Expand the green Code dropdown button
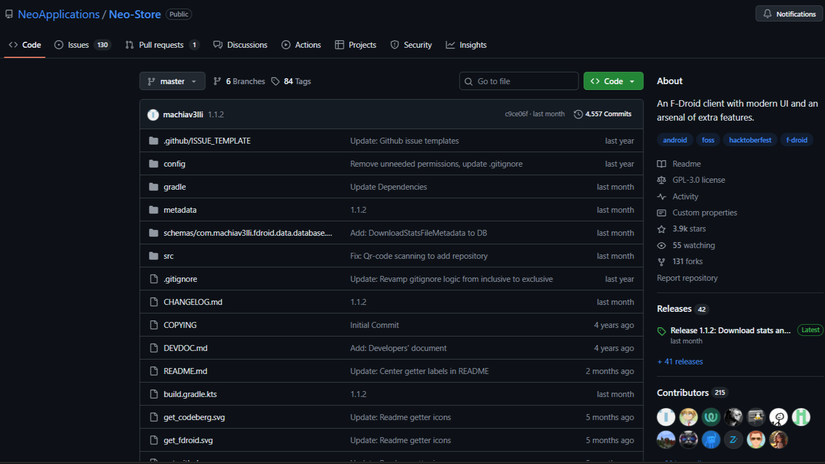825x464 pixels. [613, 81]
